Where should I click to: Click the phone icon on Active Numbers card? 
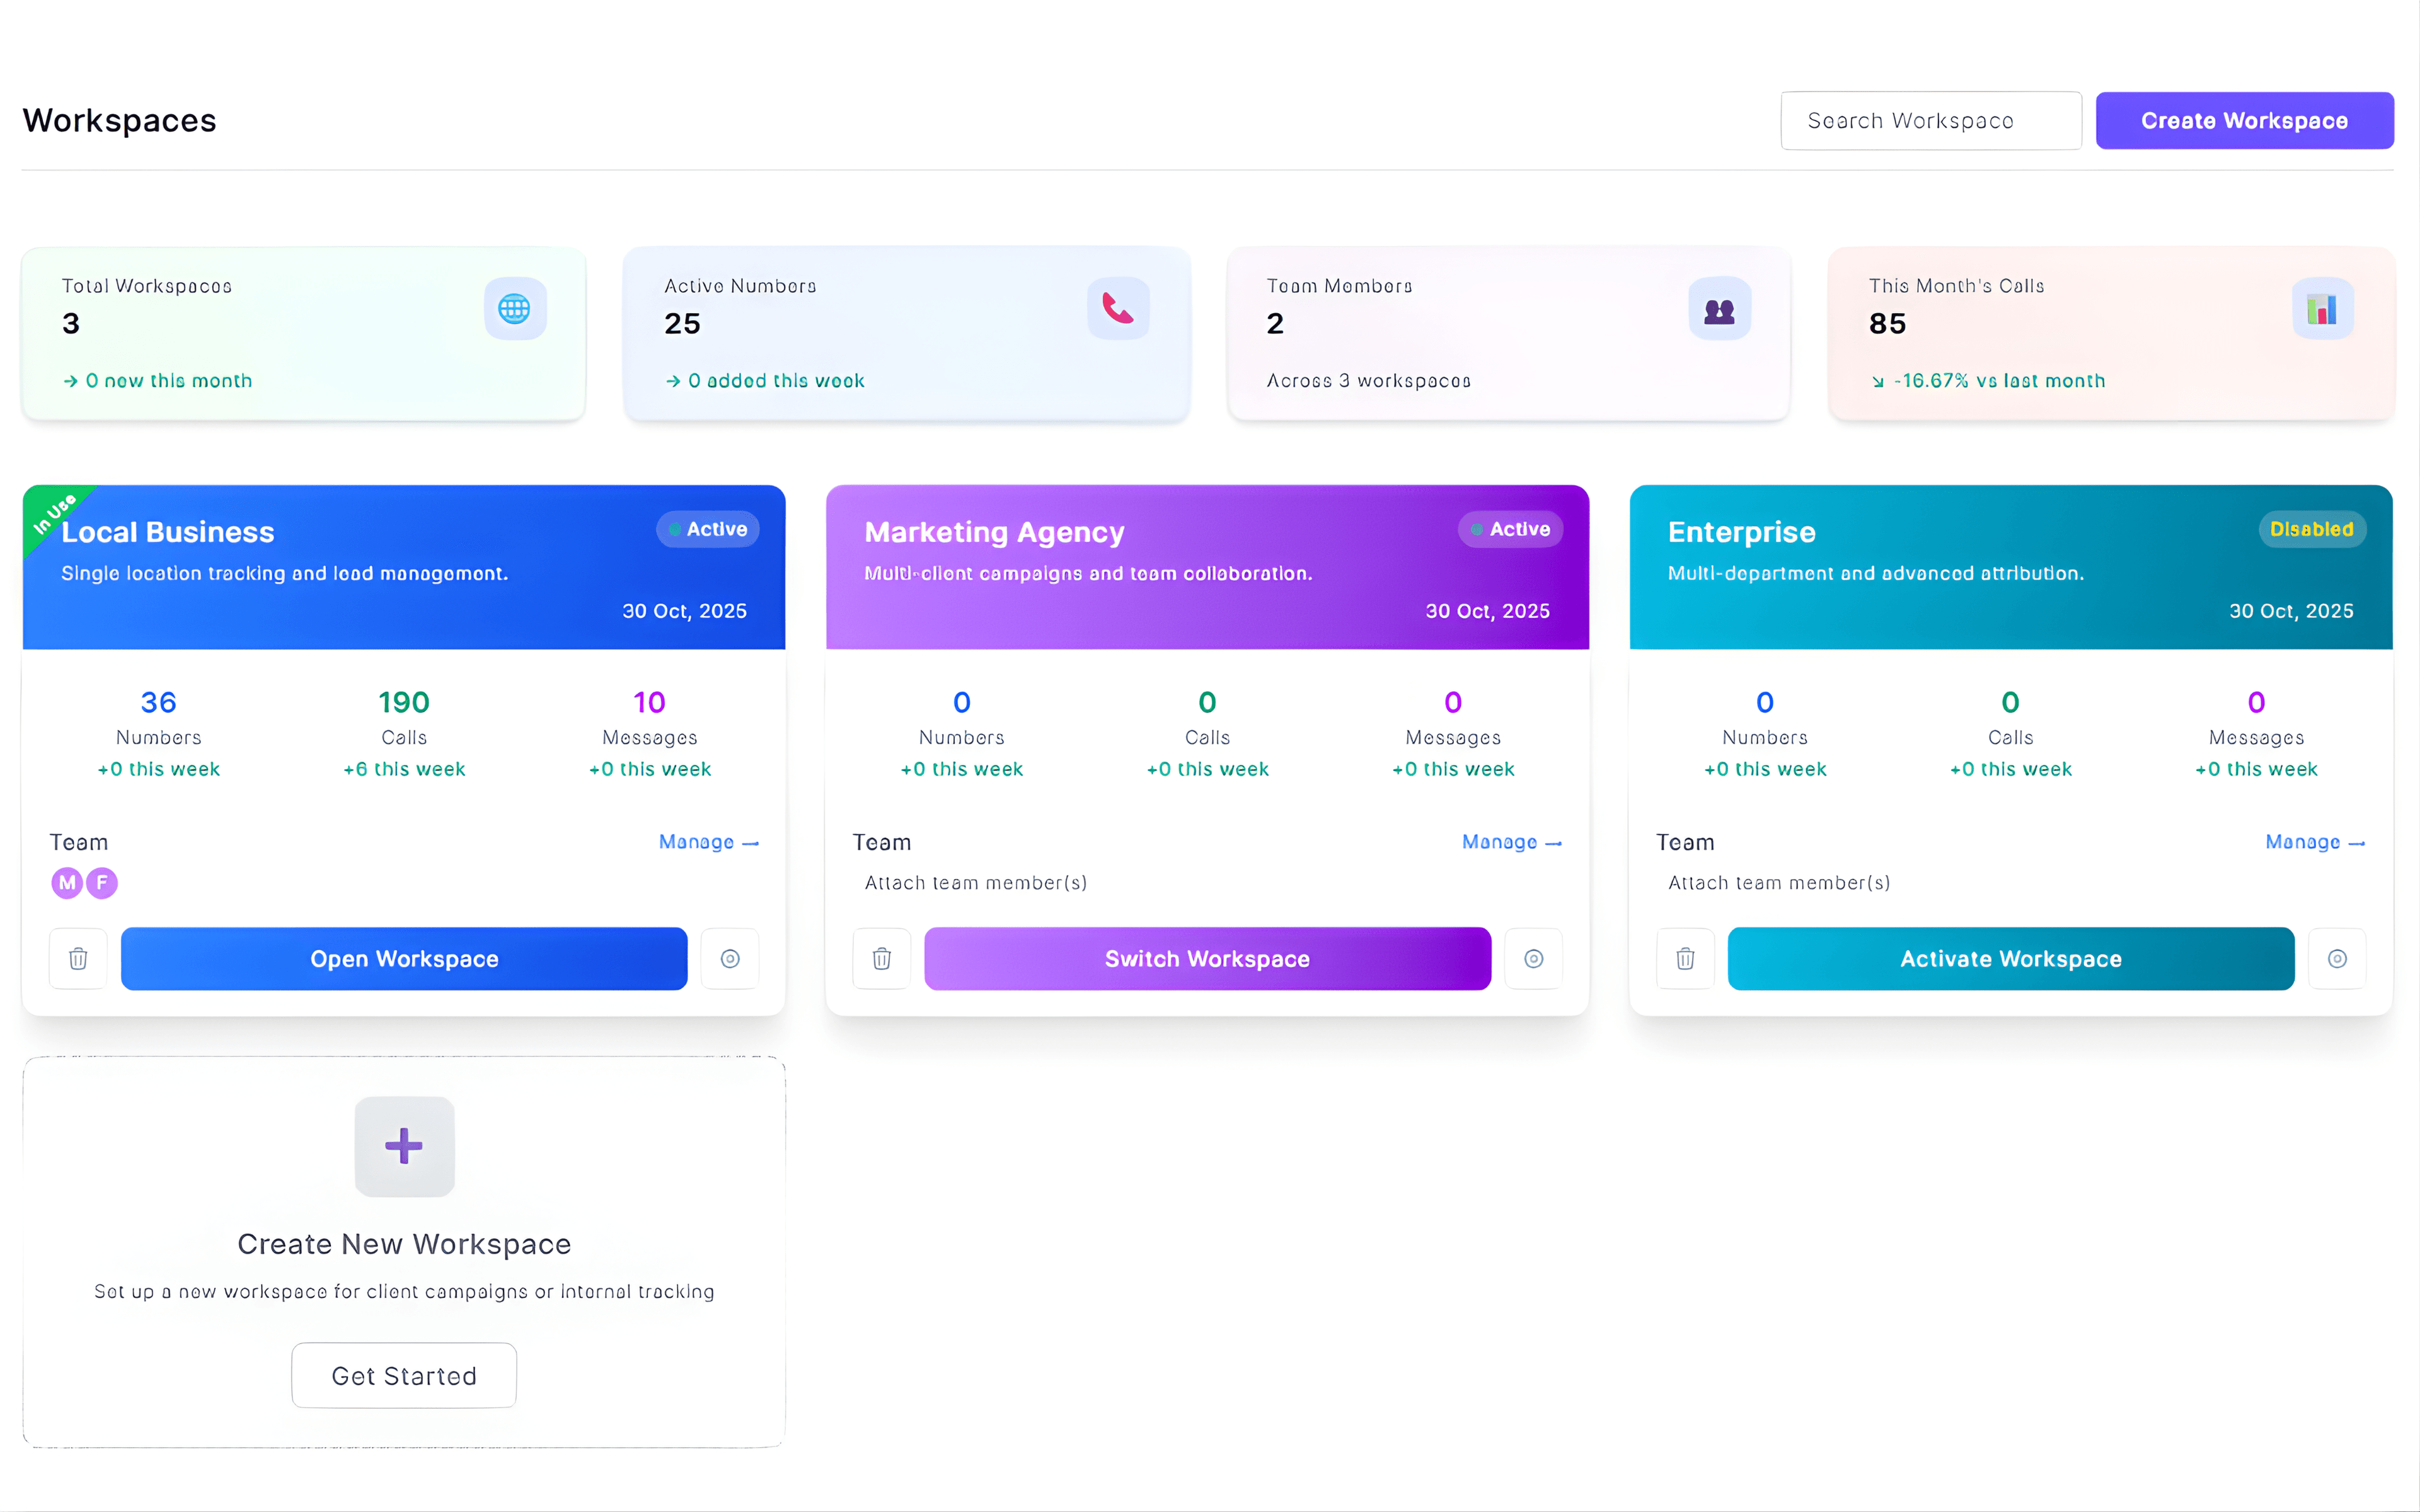point(1117,308)
